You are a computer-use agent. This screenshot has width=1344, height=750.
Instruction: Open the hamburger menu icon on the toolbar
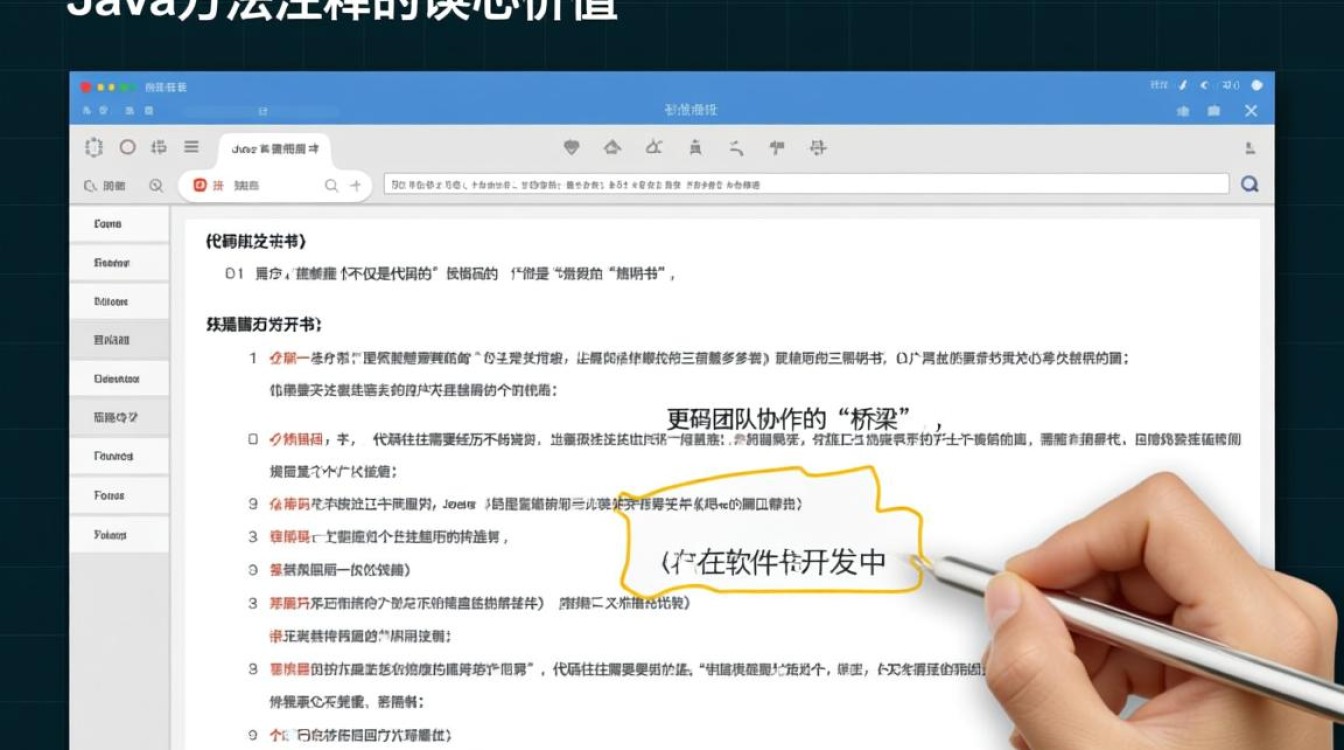(x=189, y=146)
